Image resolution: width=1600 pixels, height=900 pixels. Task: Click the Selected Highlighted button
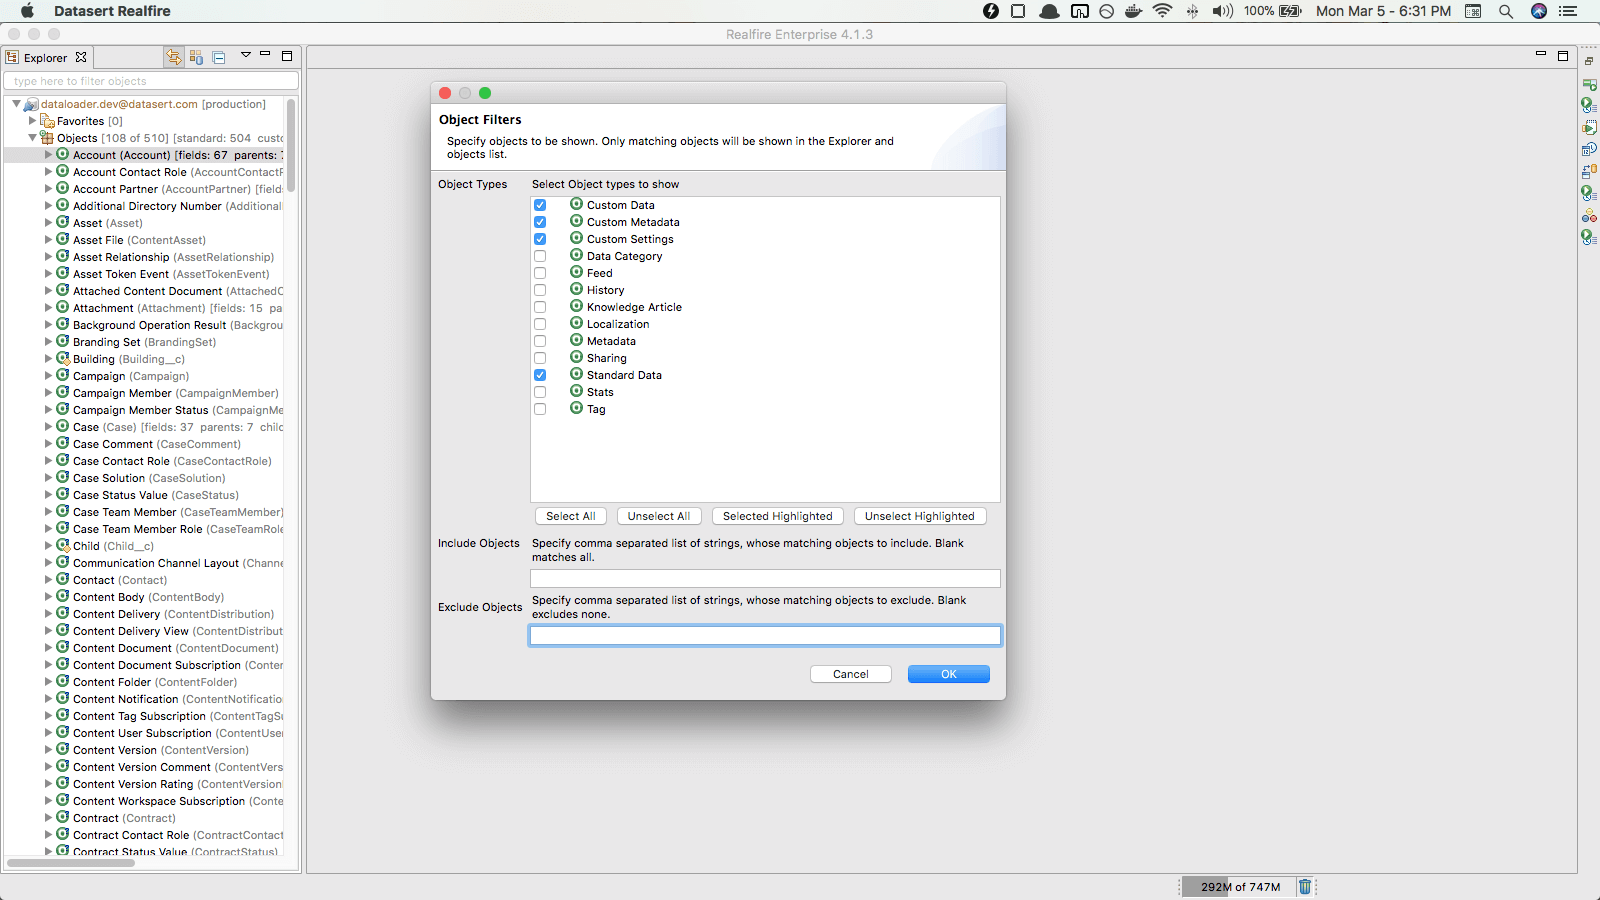[x=778, y=516]
